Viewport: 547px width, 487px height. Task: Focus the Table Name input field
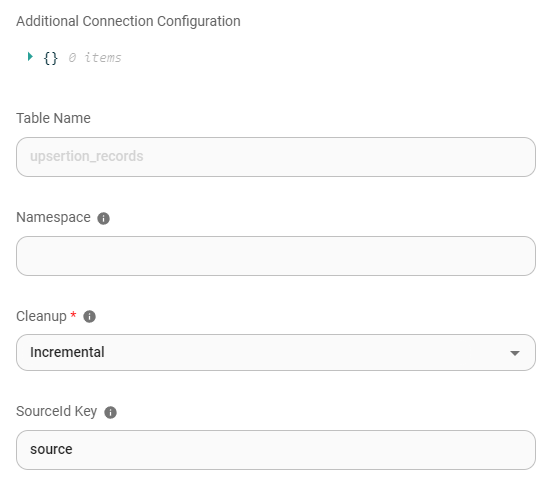tap(276, 157)
